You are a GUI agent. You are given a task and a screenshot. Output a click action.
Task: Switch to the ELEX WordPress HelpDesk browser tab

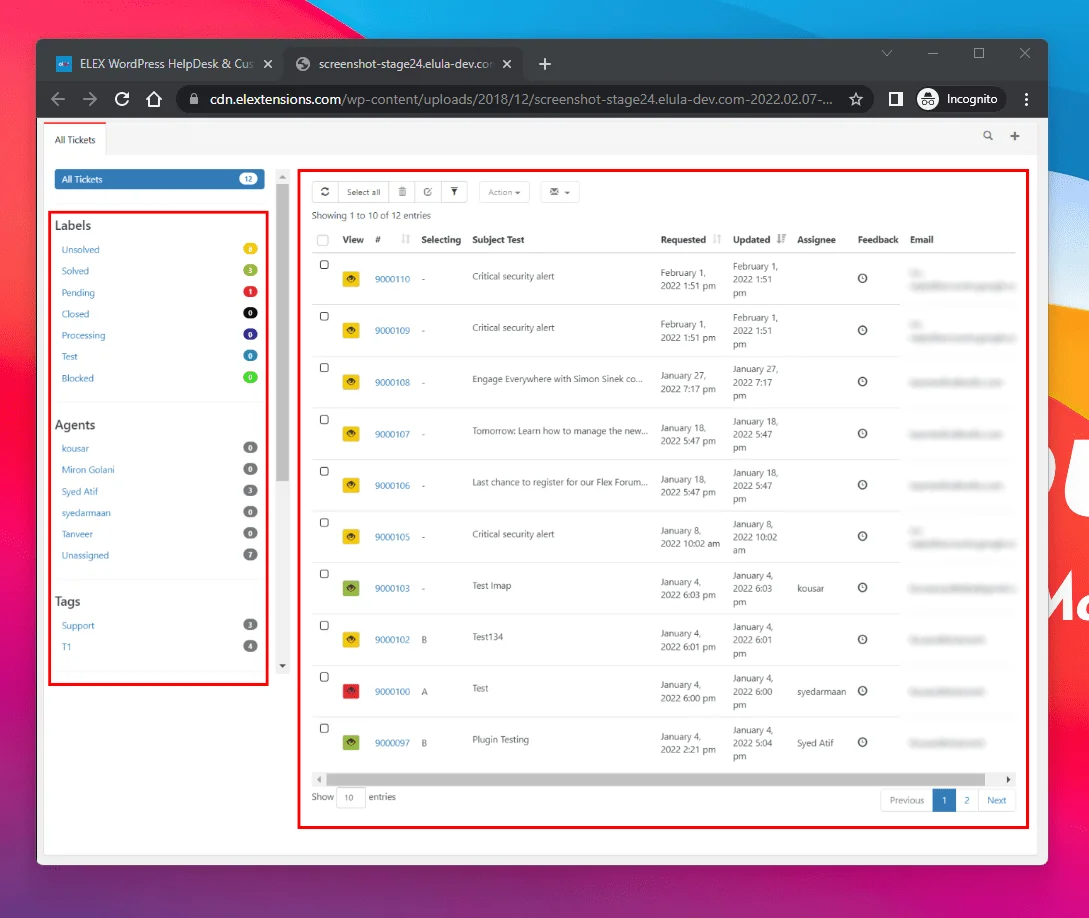point(158,64)
